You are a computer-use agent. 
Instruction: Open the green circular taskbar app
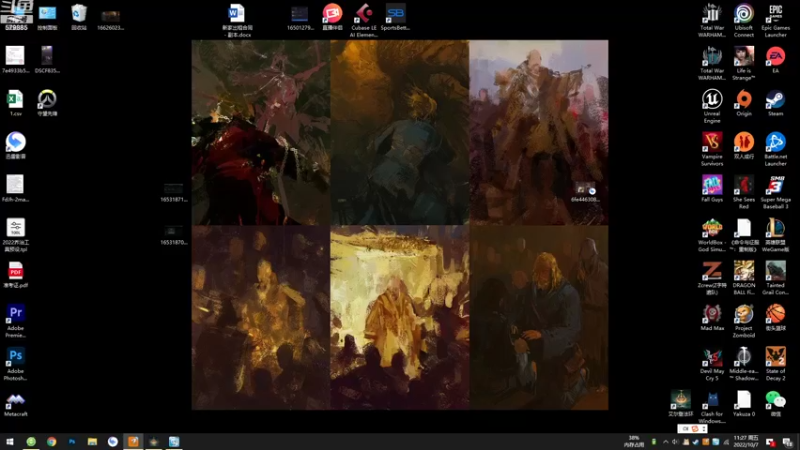tap(31, 442)
